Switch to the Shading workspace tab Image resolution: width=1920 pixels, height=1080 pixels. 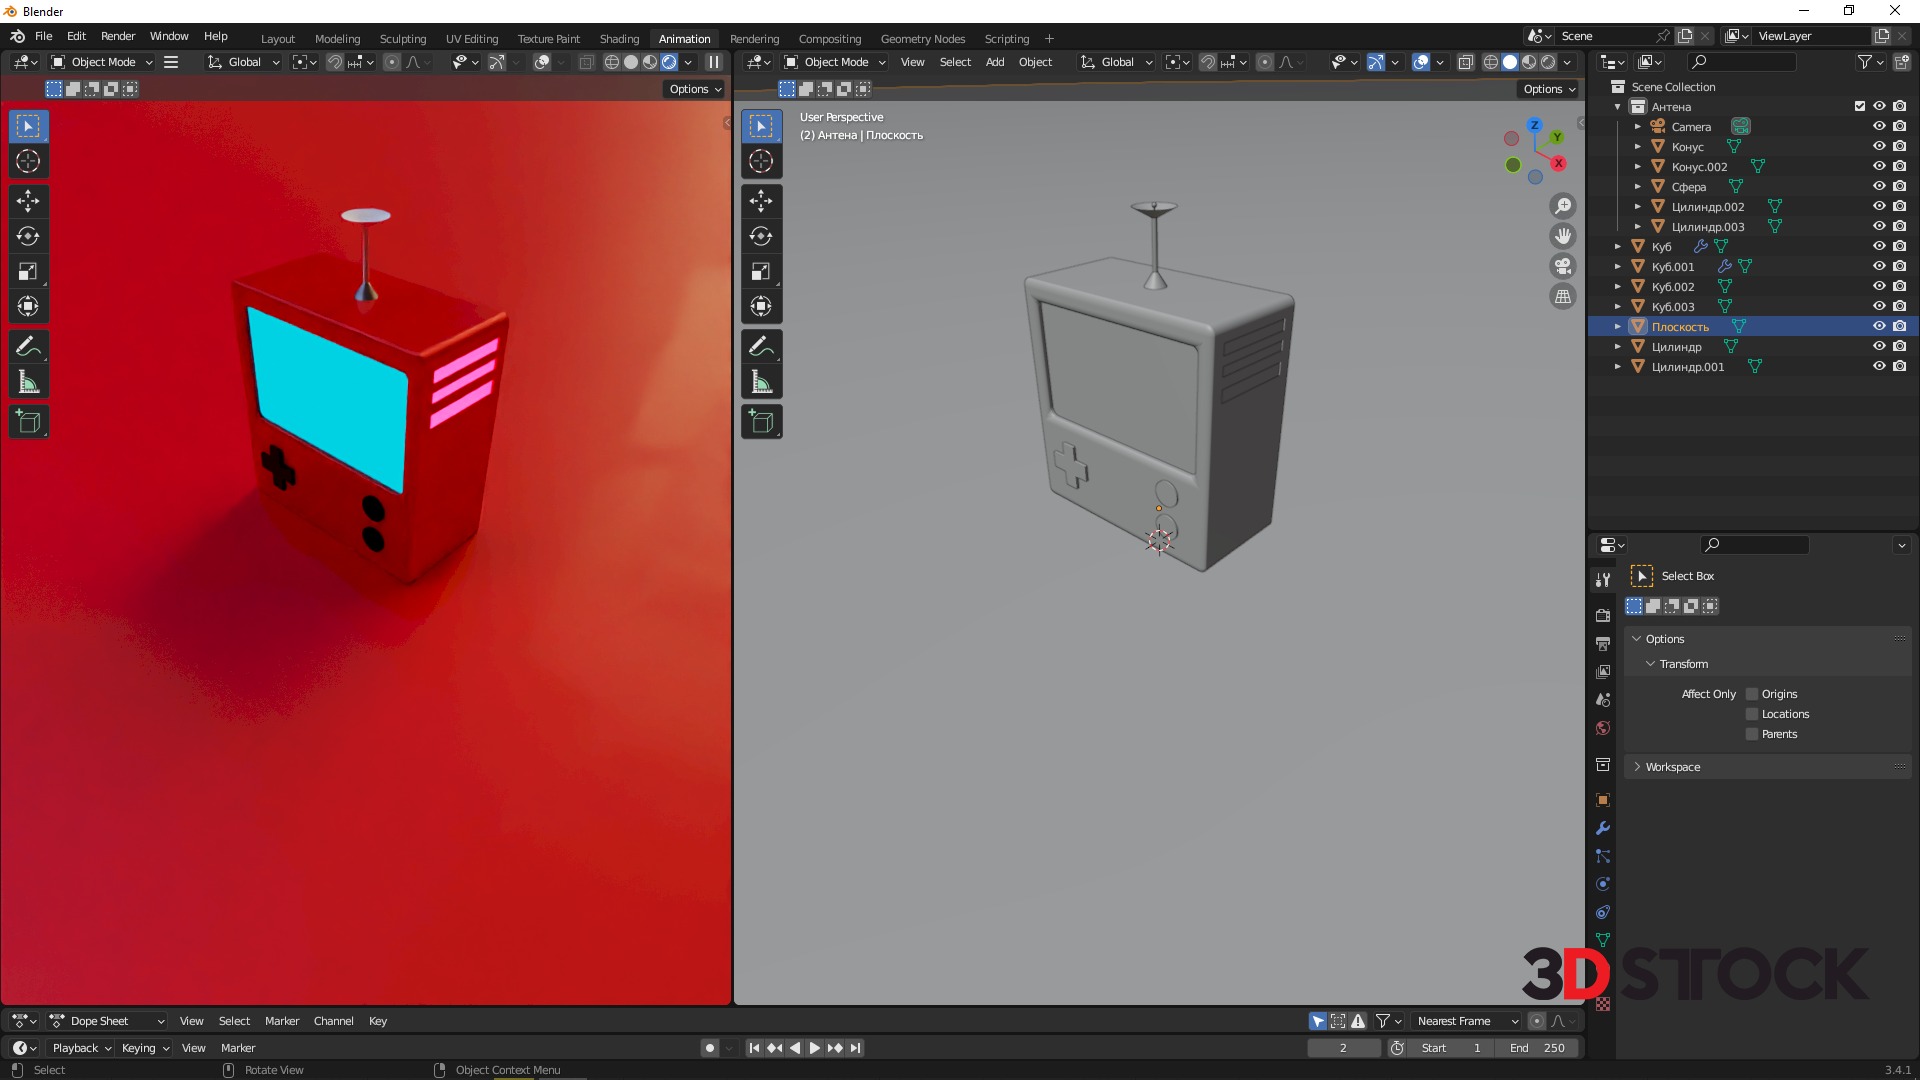coord(619,39)
